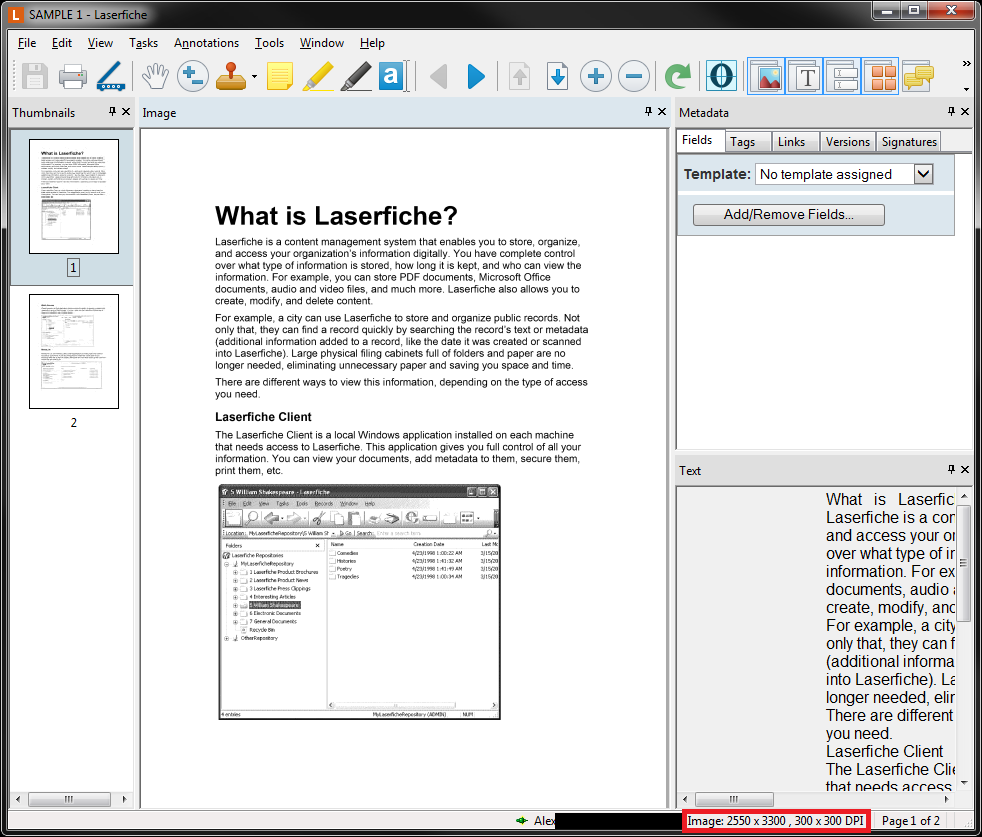
Task: Open the Stamp tool dropdown arrow
Action: tap(254, 76)
